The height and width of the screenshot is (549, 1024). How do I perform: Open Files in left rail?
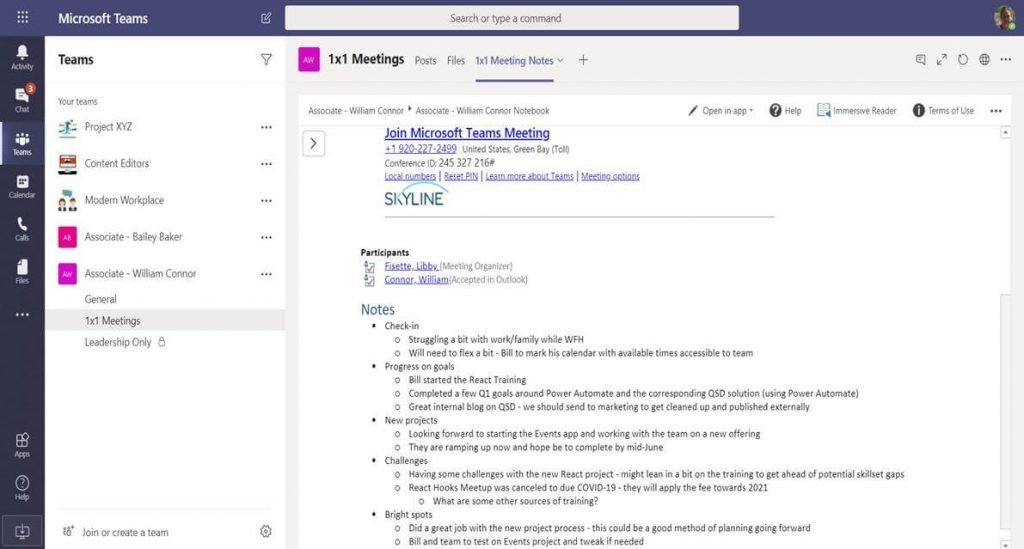22,272
